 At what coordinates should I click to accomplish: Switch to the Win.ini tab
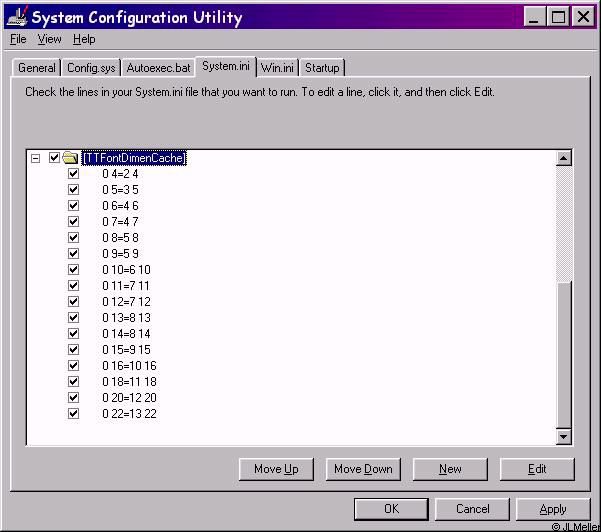[x=277, y=68]
